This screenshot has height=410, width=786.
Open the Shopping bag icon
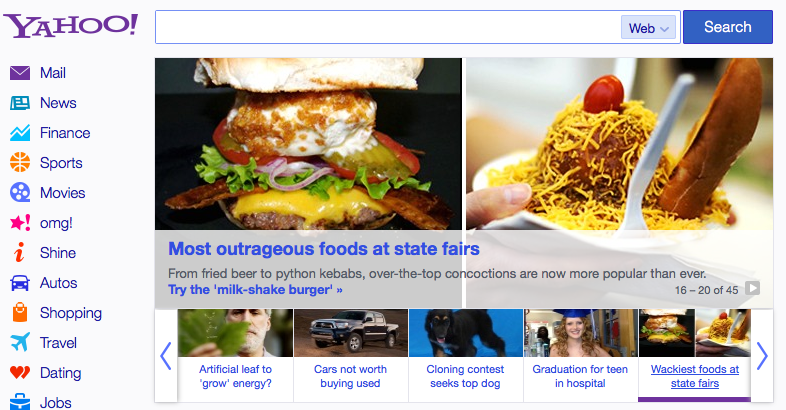coord(20,312)
